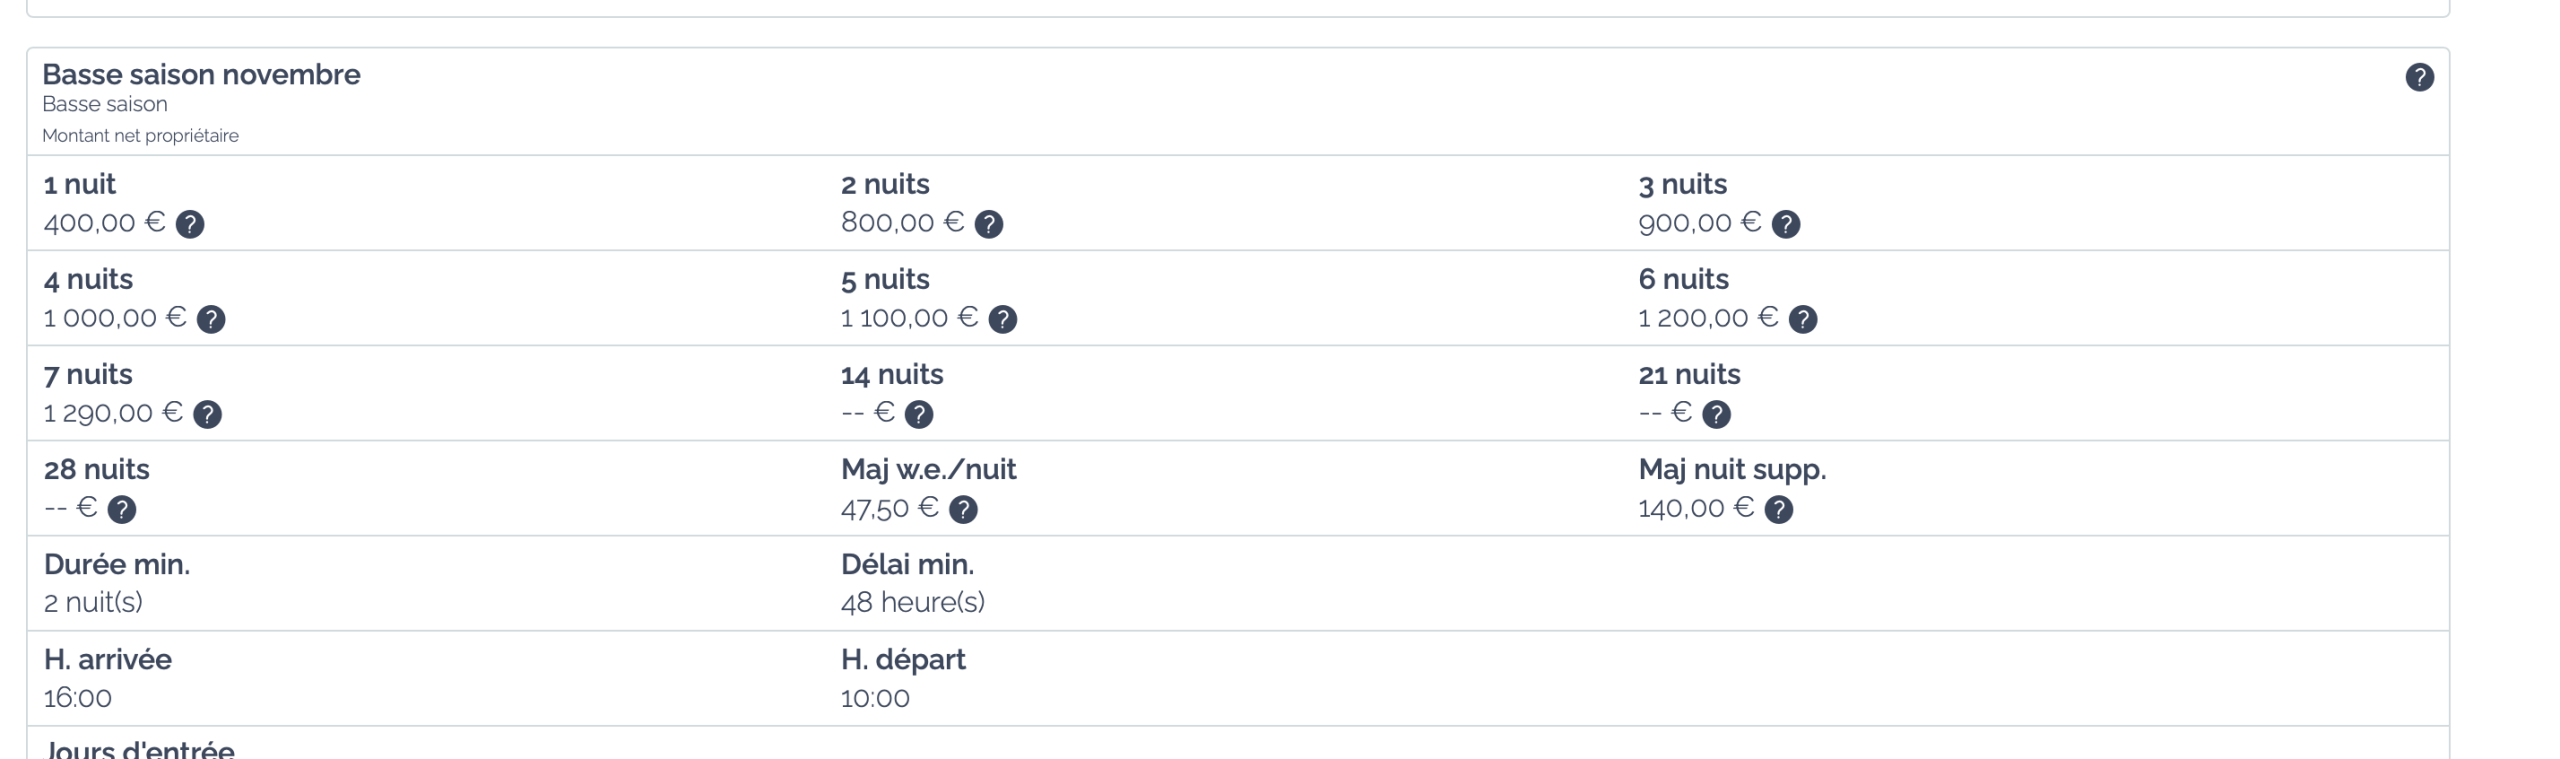The image size is (2560, 759).
Task: Click help icon next to 1 000,00 €
Action: tap(211, 319)
